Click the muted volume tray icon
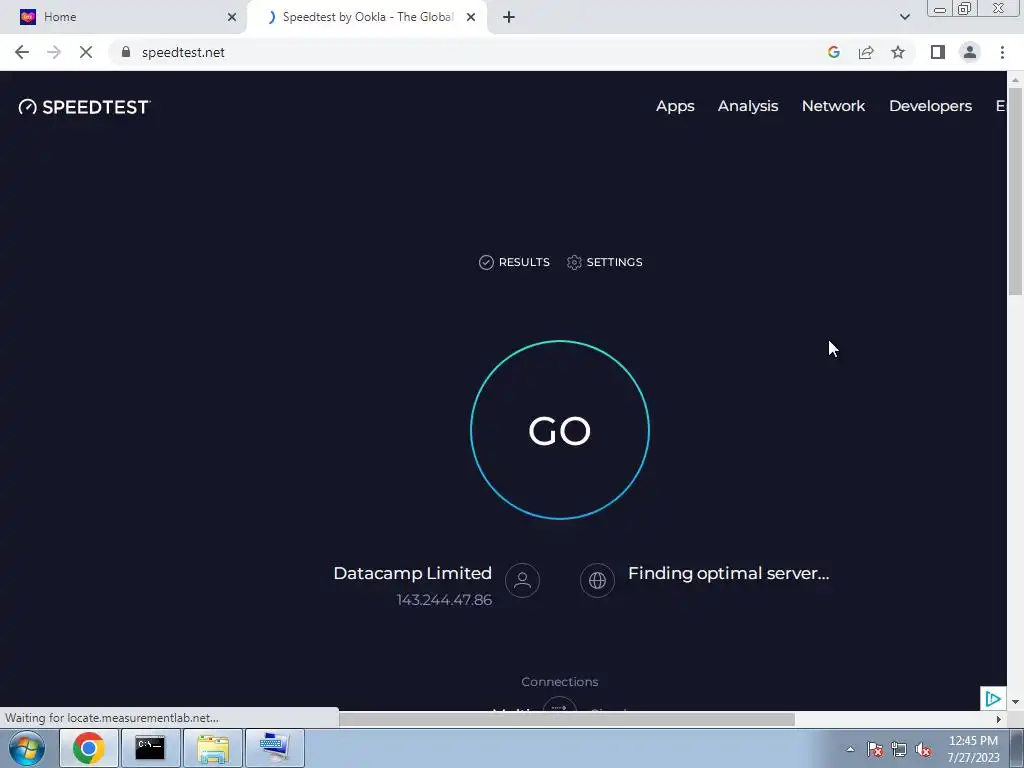This screenshot has width=1024, height=768. pos(923,750)
